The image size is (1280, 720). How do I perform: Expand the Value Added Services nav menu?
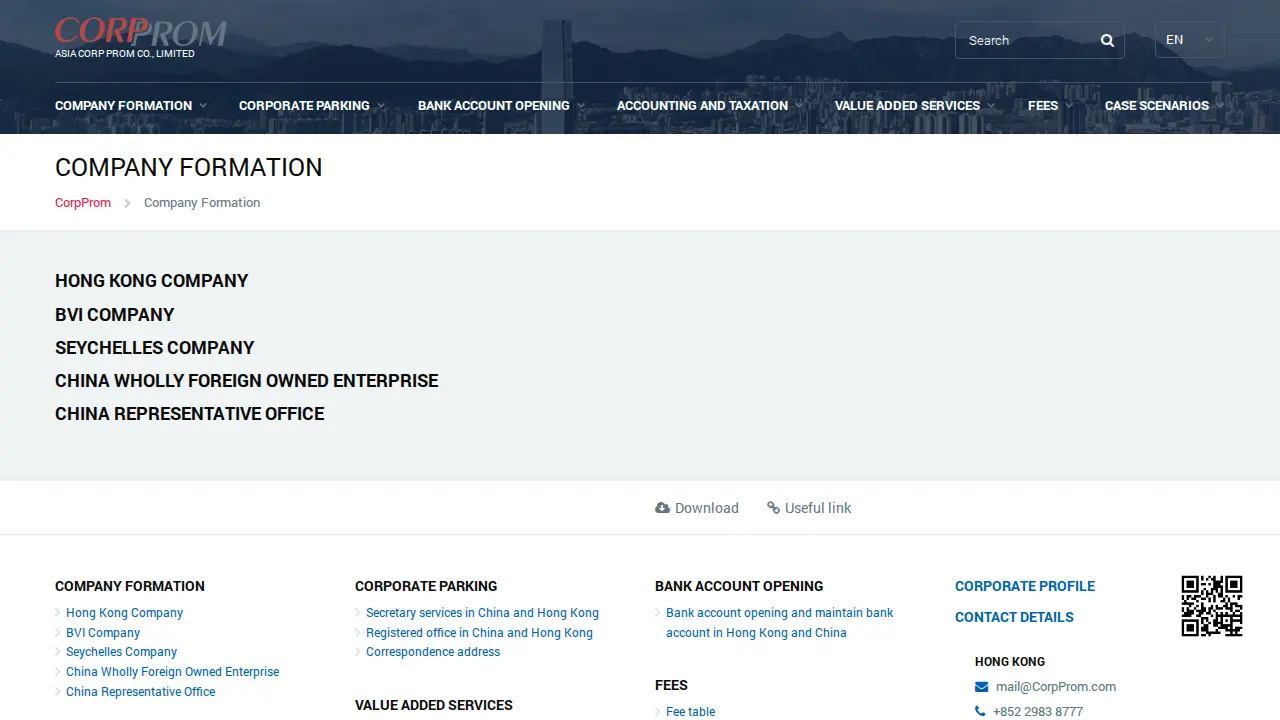point(915,106)
